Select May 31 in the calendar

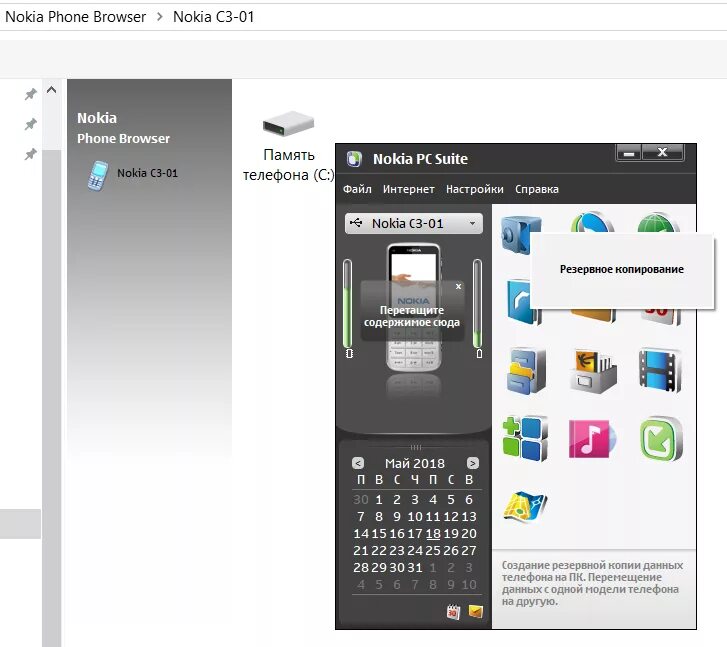pyautogui.click(x=415, y=568)
